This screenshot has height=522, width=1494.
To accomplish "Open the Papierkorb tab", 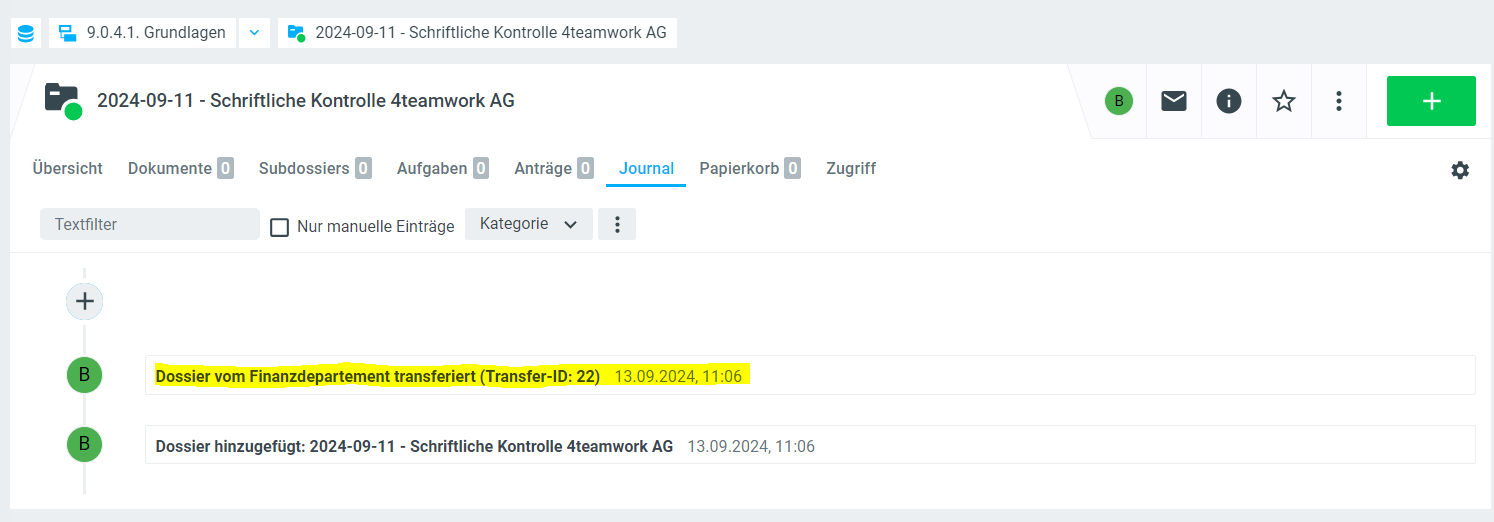I will click(739, 168).
